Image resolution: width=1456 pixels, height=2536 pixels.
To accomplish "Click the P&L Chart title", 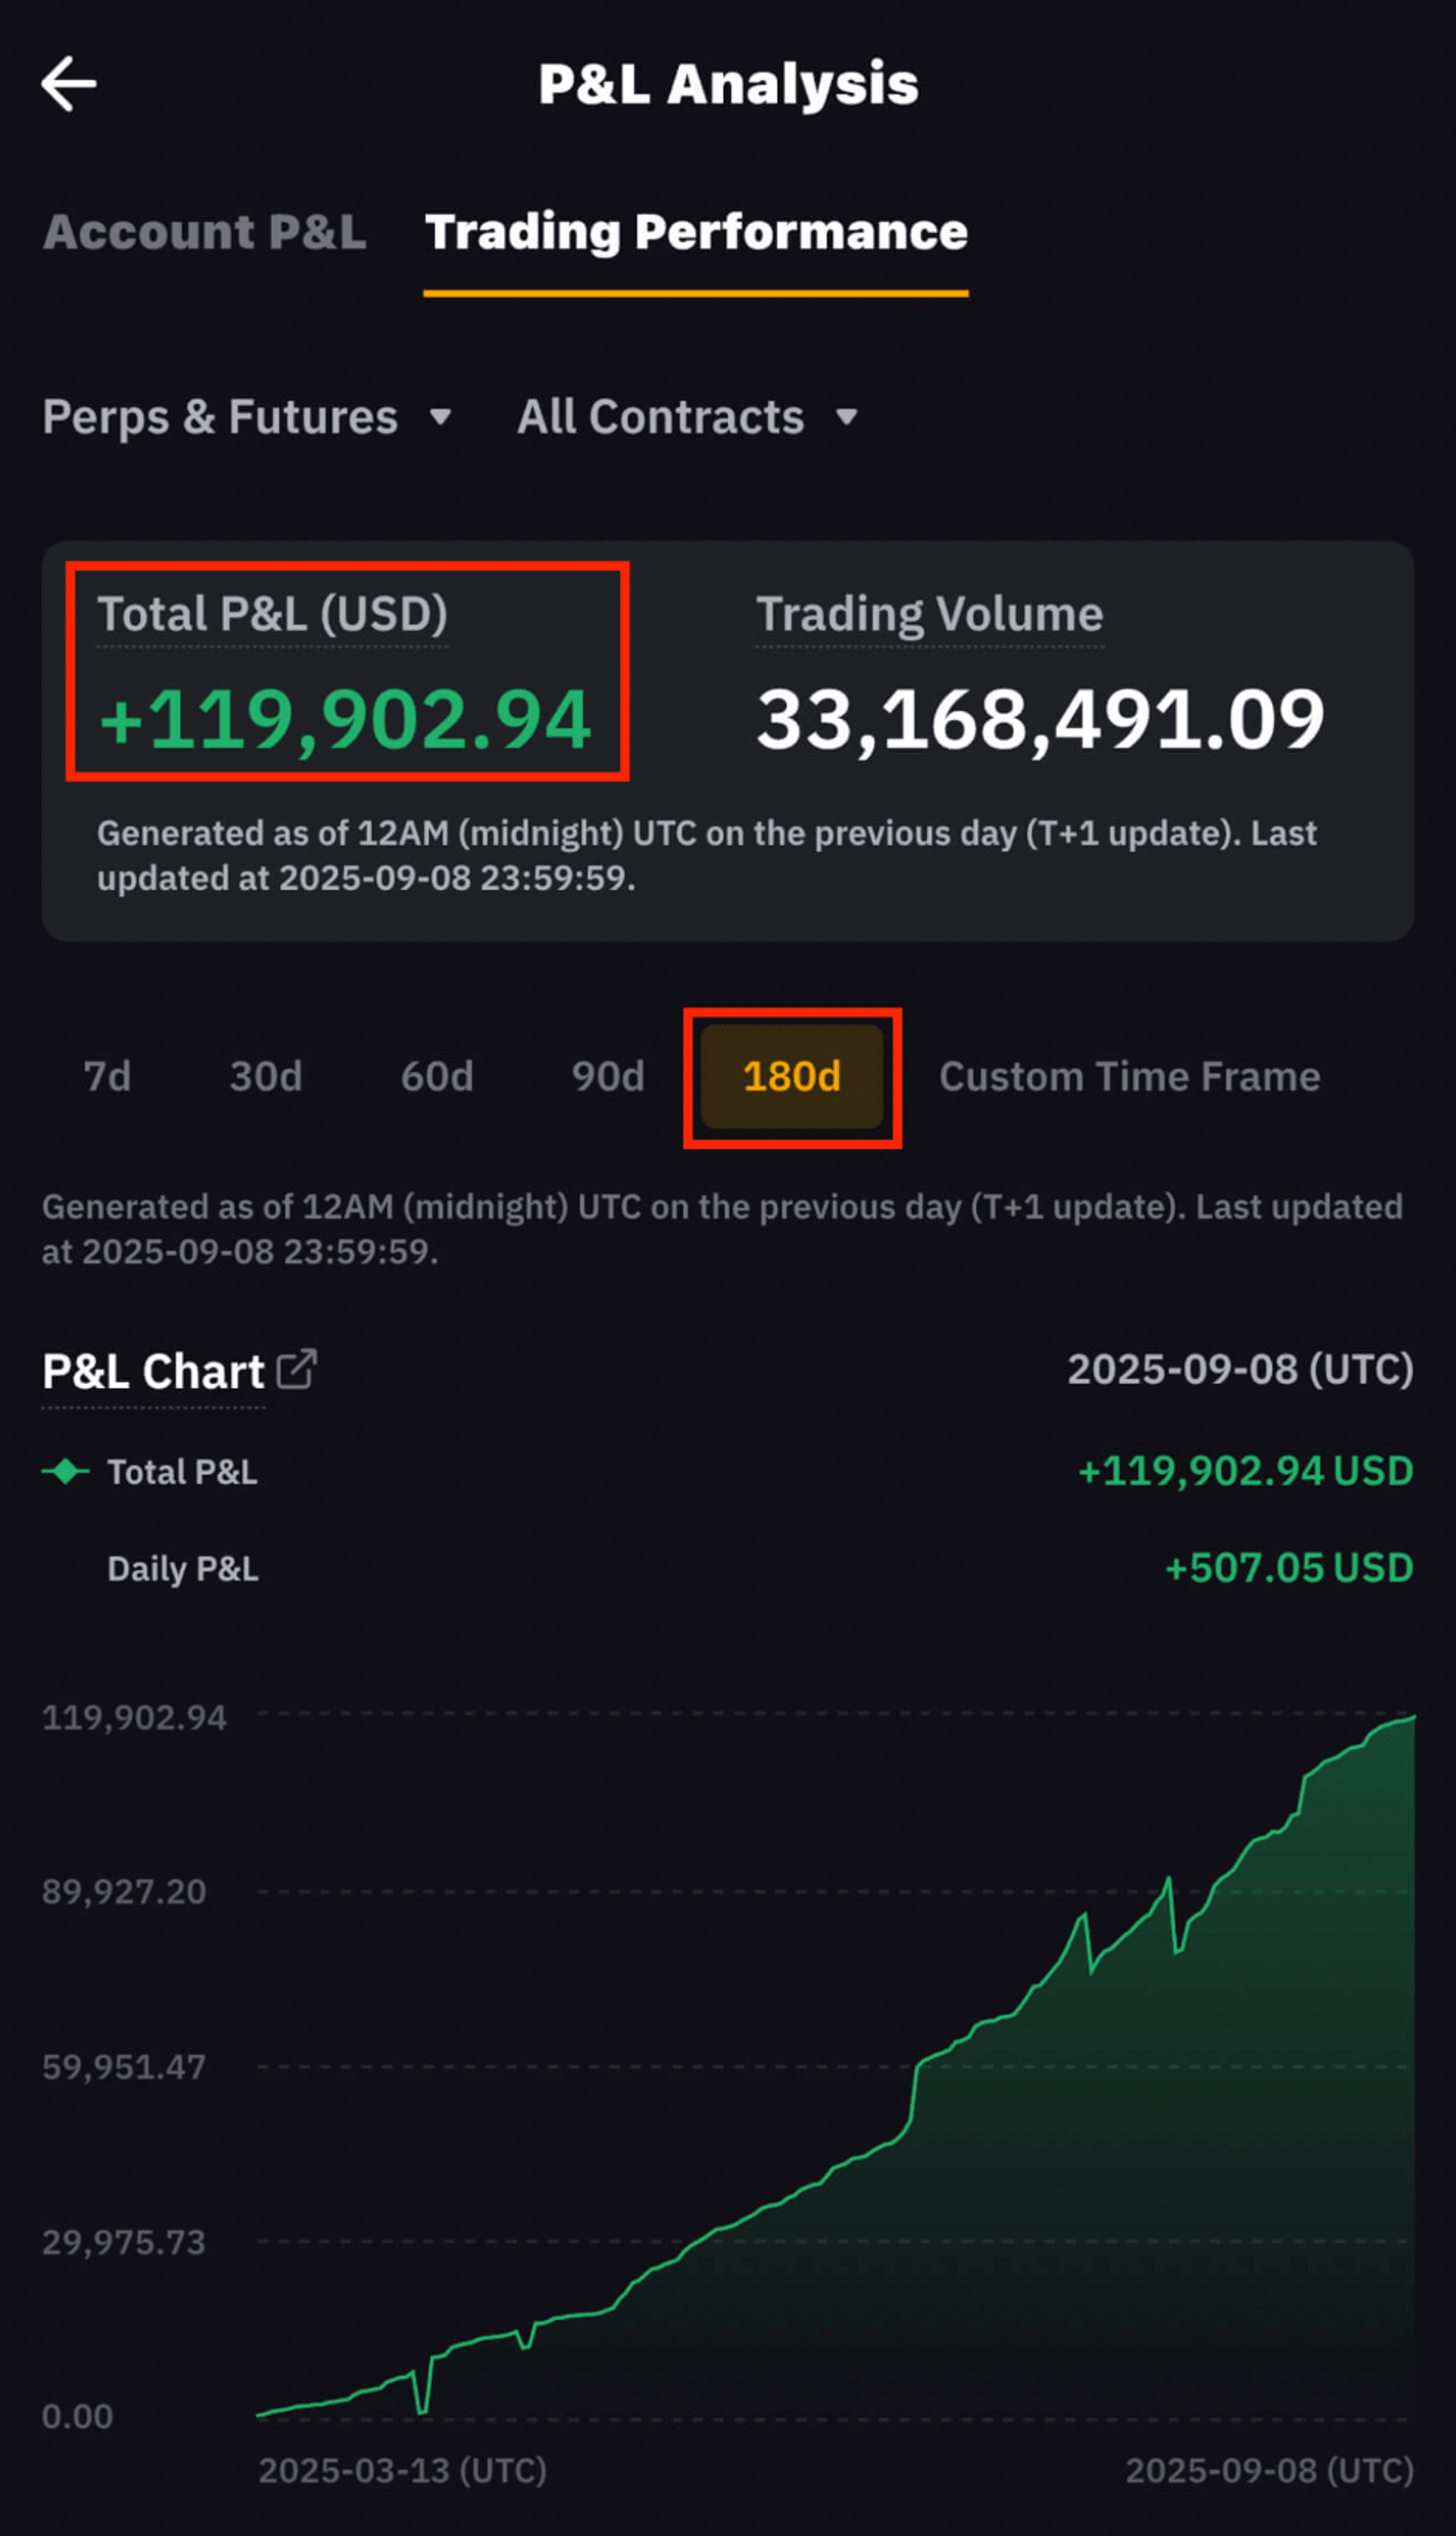I will point(153,1371).
